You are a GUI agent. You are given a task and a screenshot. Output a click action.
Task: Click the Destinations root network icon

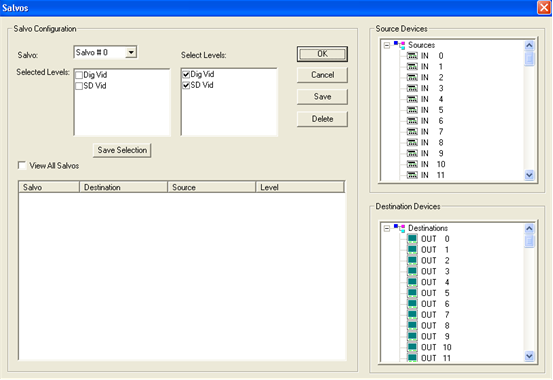[400, 228]
